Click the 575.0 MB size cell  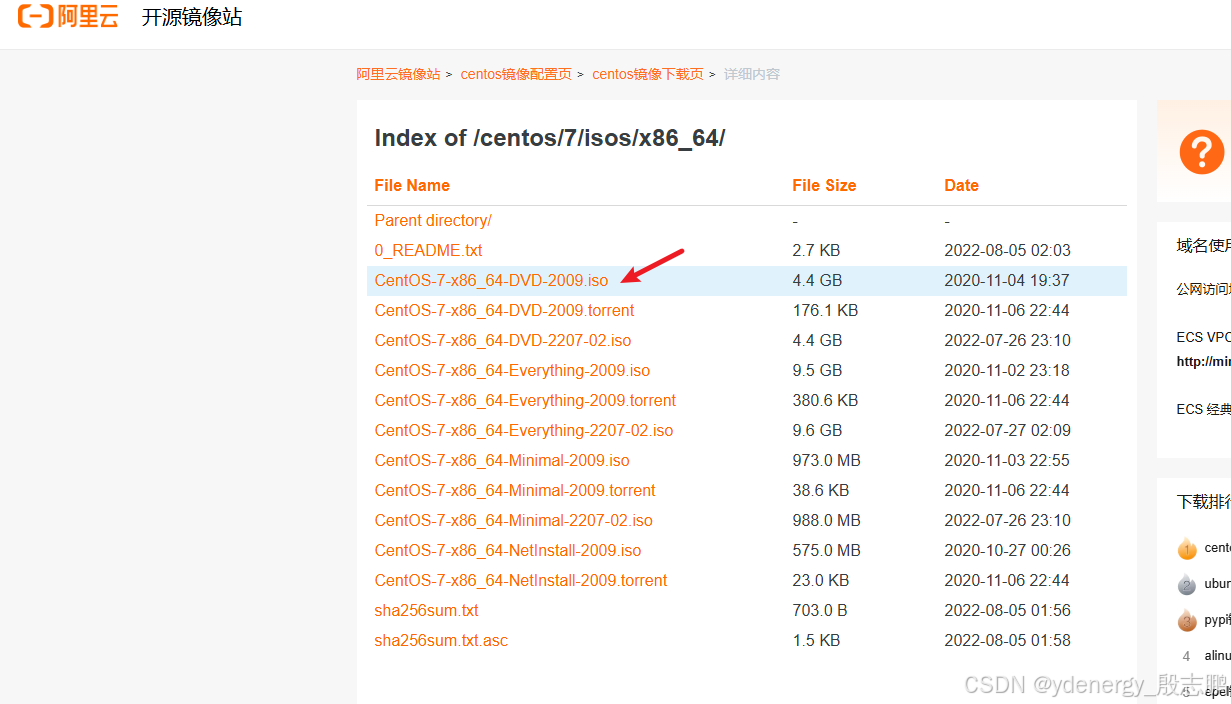(x=827, y=550)
